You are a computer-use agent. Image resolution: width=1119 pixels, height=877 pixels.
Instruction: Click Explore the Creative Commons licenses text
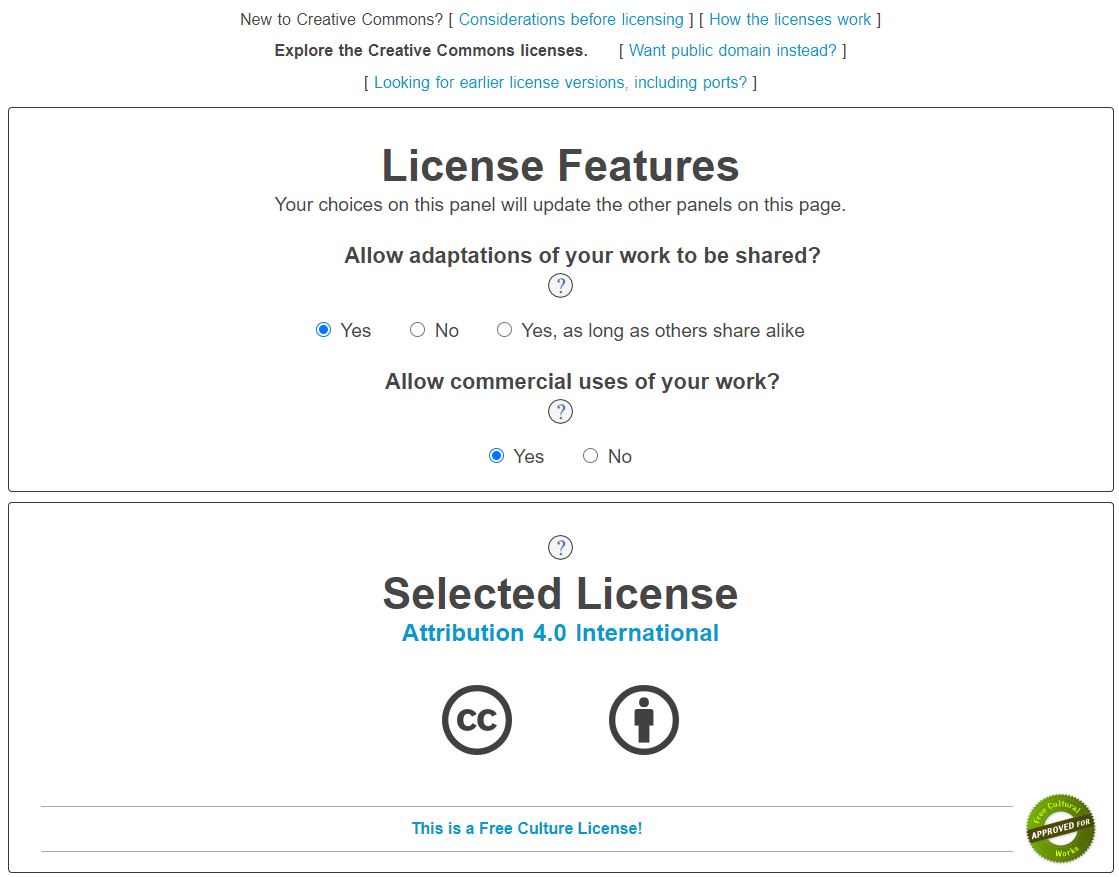[431, 51]
